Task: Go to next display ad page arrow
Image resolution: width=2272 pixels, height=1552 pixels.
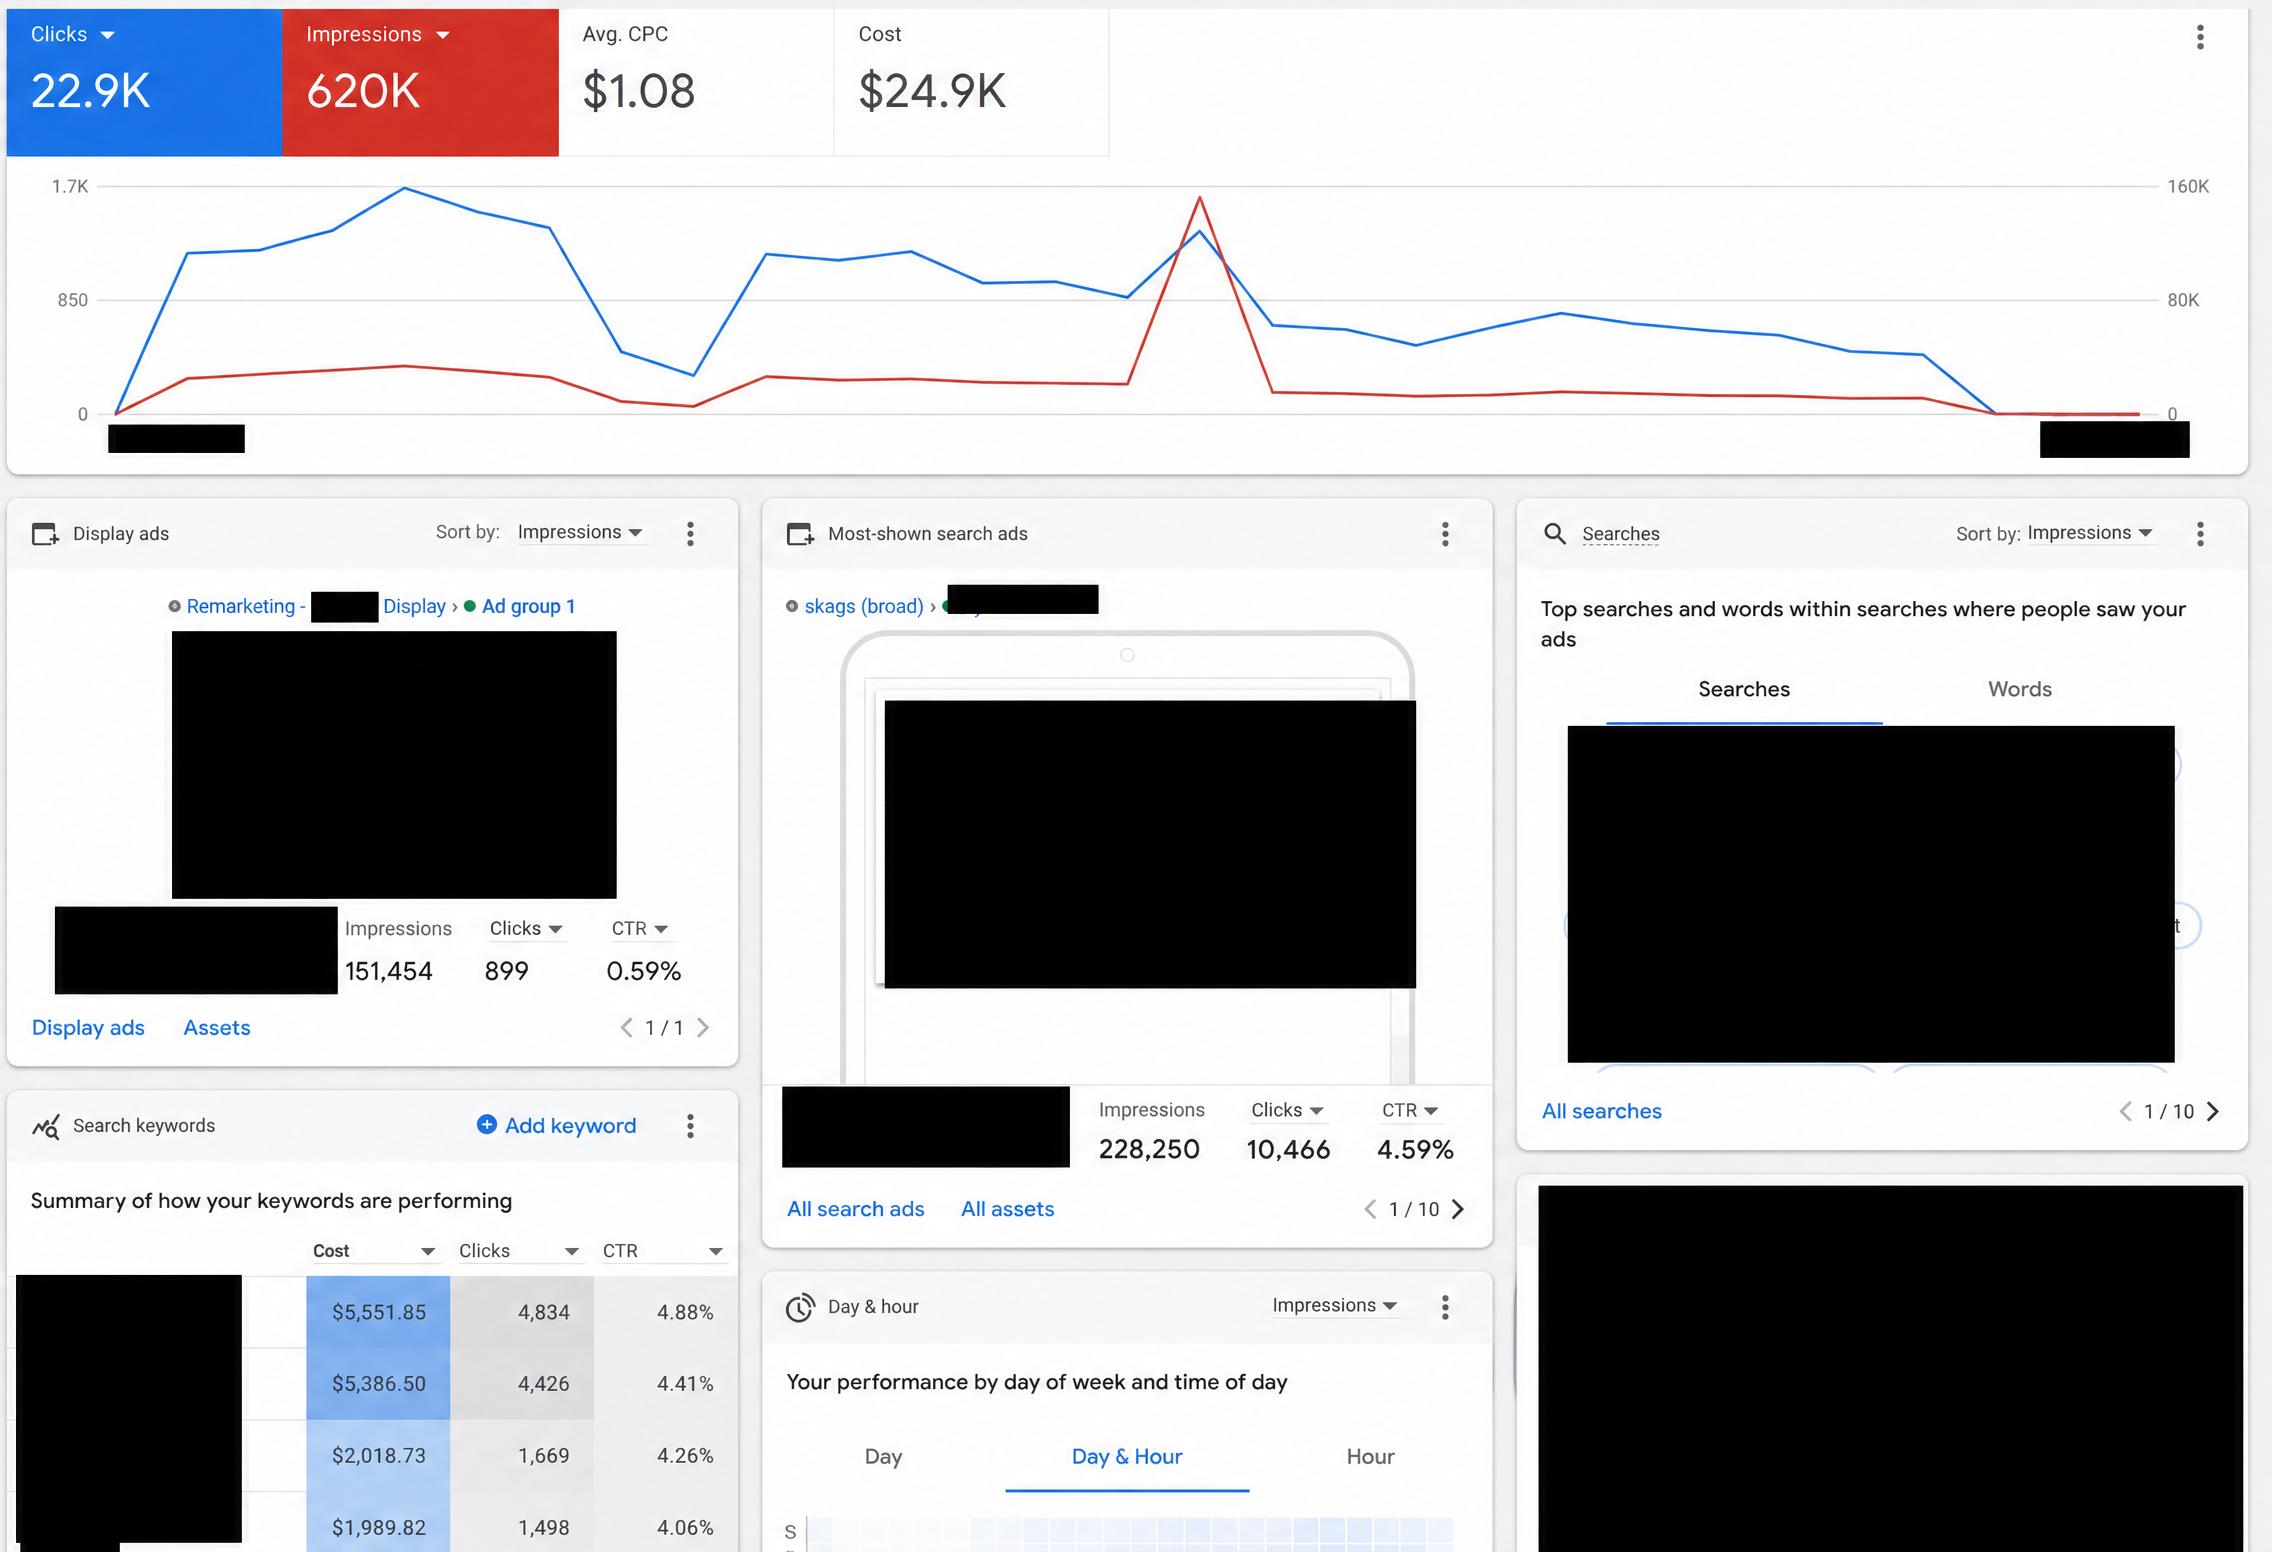Action: 703,1028
